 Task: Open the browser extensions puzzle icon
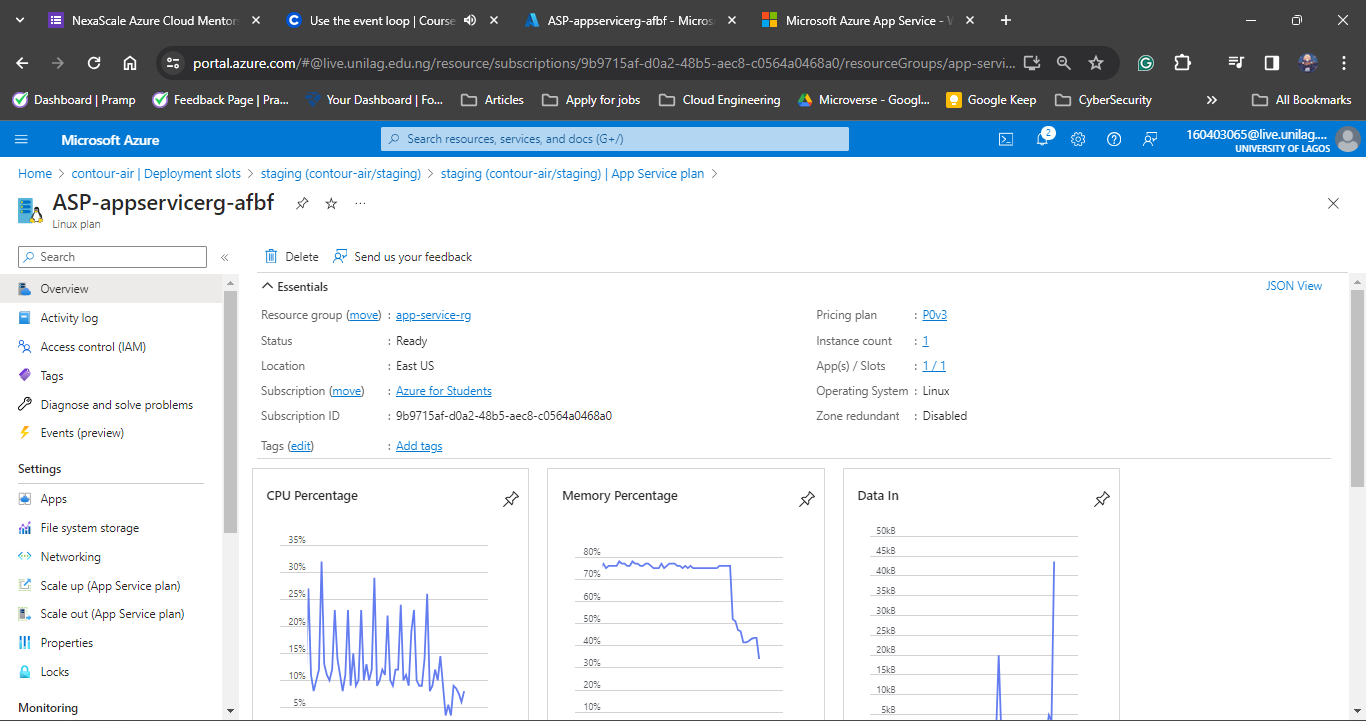pos(1182,63)
